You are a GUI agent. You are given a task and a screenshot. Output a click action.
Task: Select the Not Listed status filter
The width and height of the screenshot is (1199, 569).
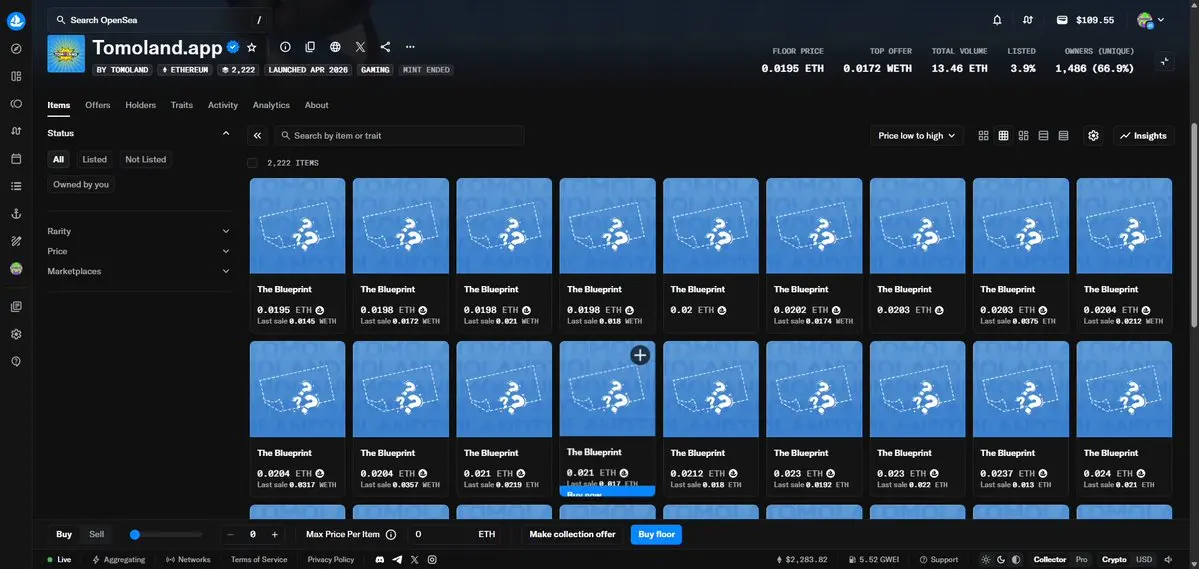(145, 159)
